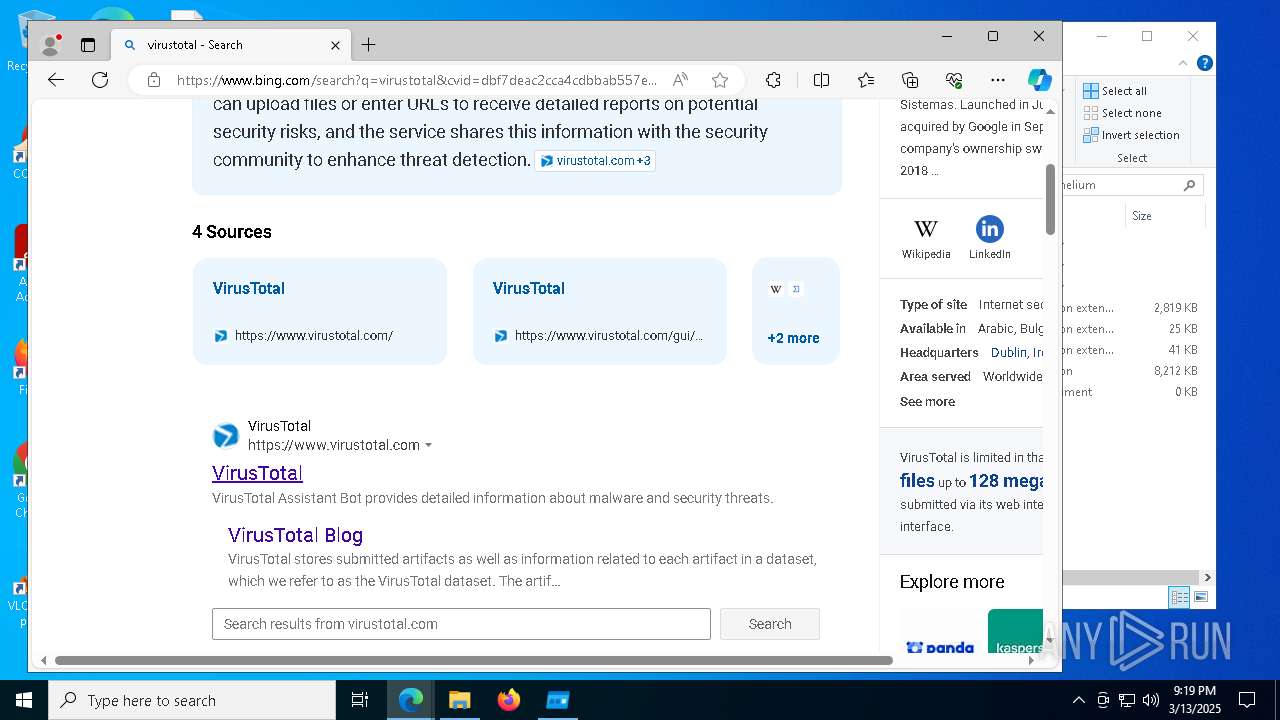
Task: Open the Favorites list icon
Action: (x=866, y=80)
